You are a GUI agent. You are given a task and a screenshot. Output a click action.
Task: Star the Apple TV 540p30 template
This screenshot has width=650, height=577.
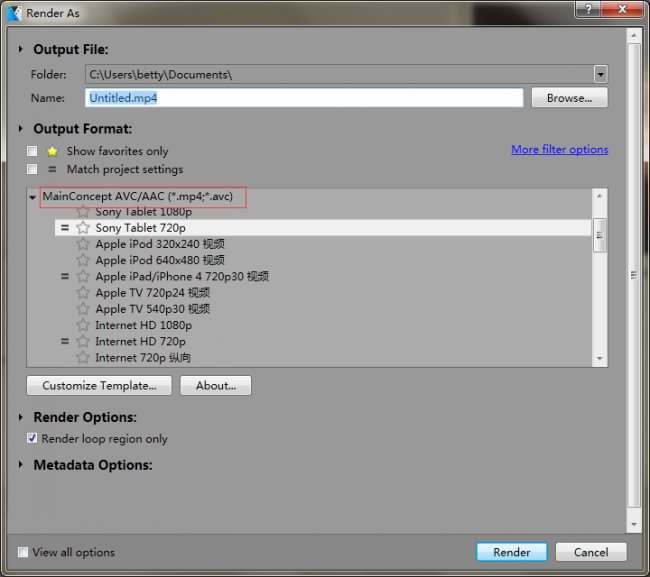click(x=83, y=309)
